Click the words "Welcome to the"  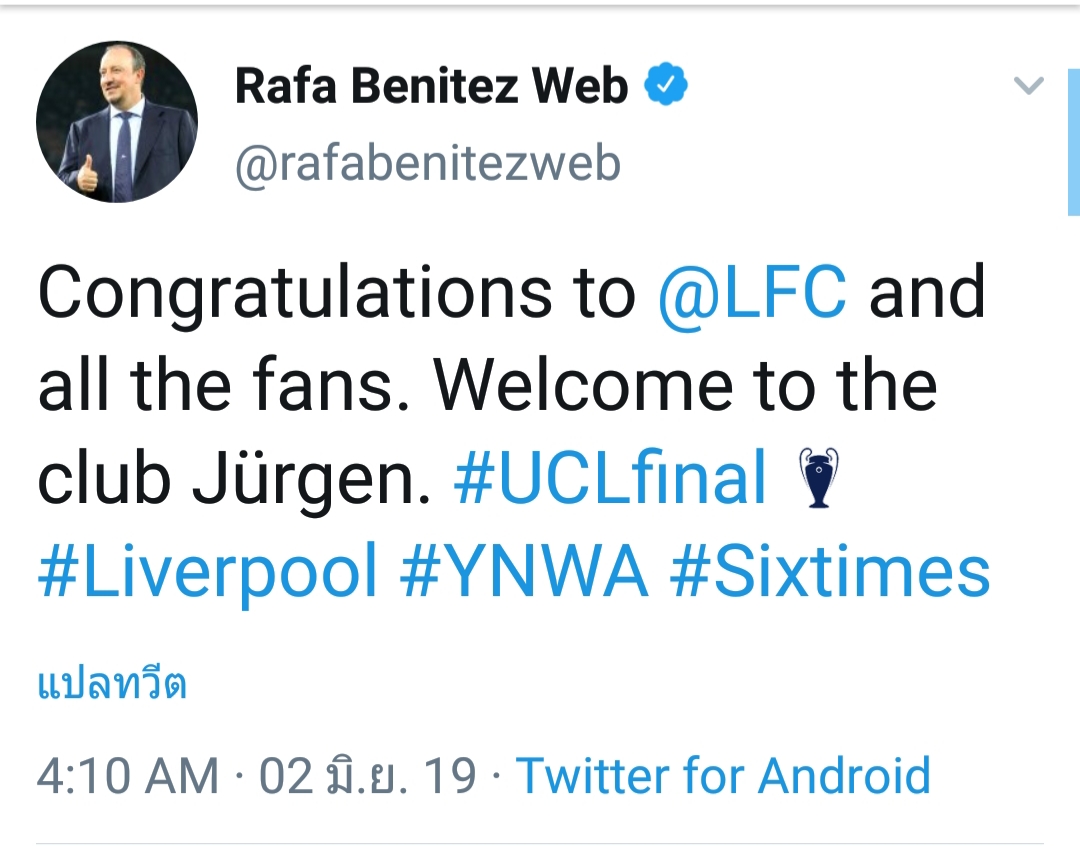click(x=687, y=386)
